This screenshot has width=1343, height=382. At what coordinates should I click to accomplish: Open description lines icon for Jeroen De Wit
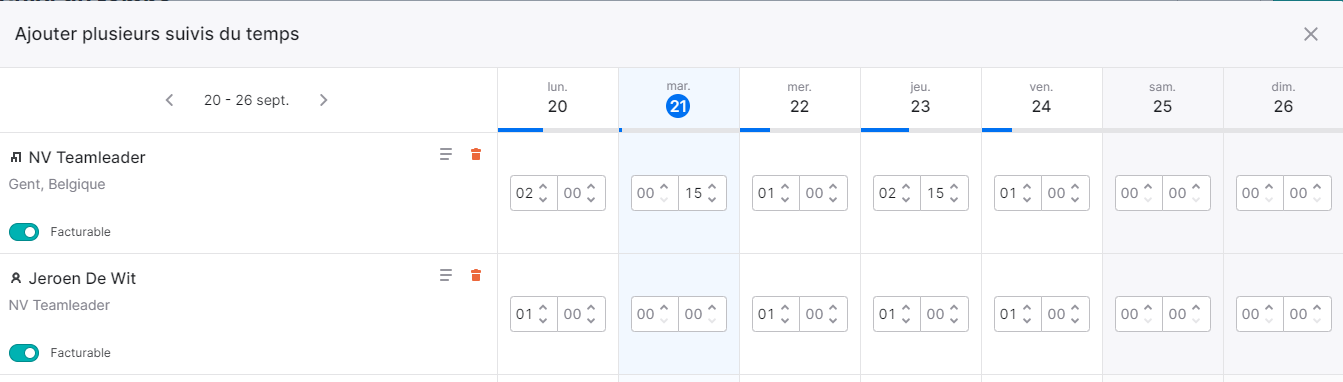pos(446,275)
